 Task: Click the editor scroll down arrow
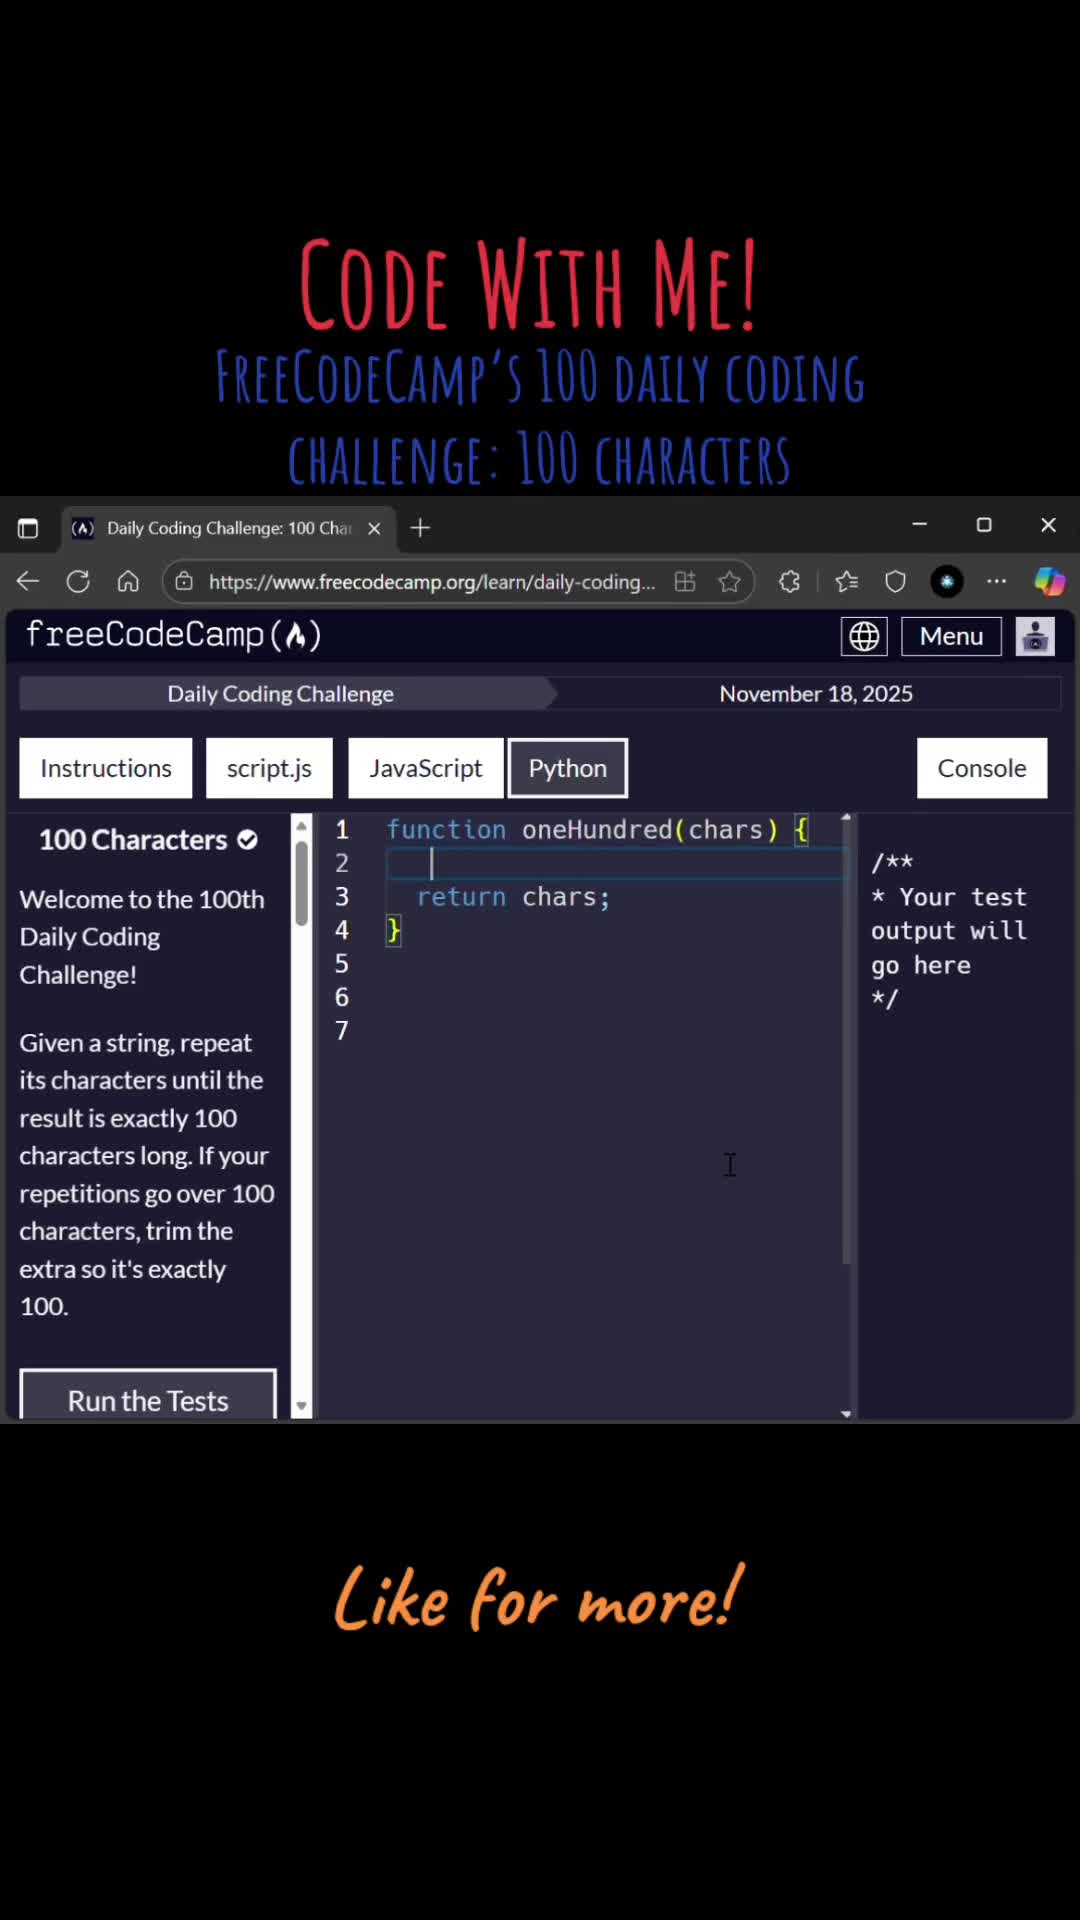point(847,1413)
